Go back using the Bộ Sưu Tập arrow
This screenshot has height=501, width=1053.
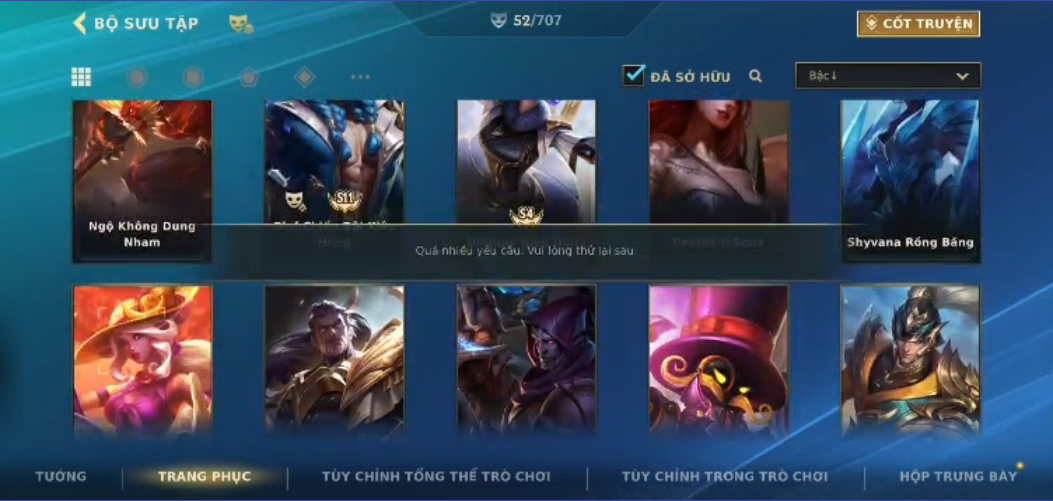coord(80,24)
